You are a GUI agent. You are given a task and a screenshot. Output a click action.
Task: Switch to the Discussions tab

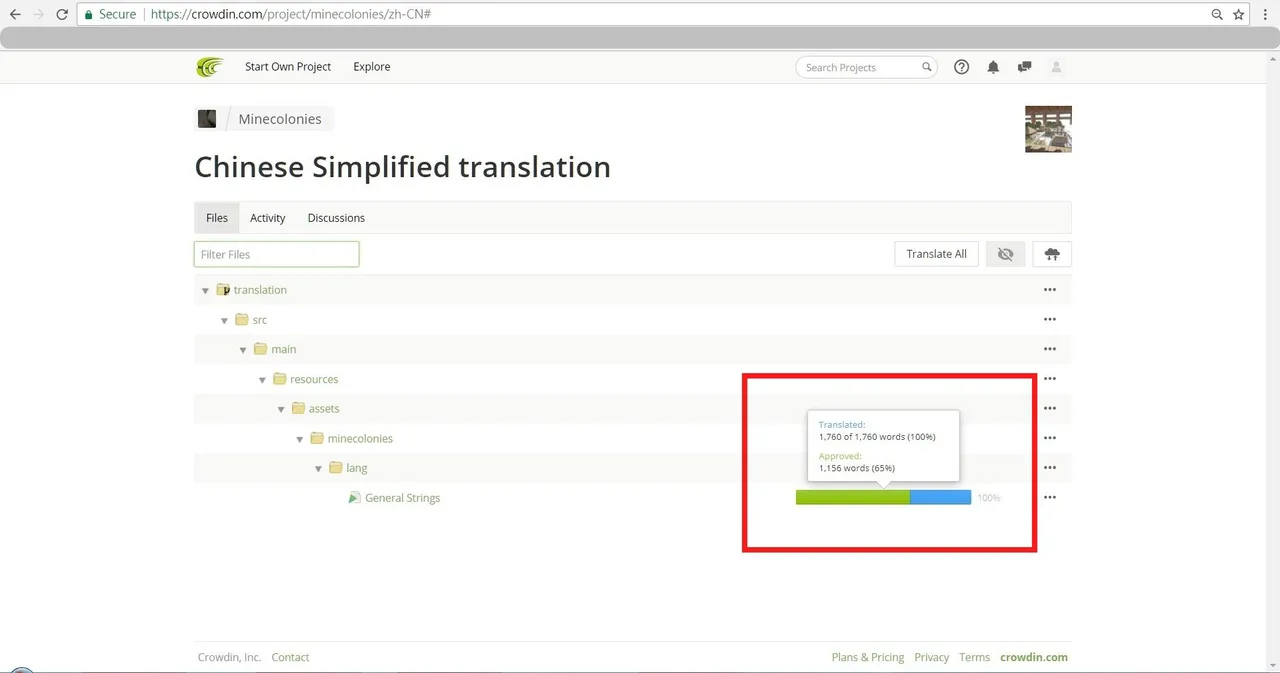pyautogui.click(x=336, y=218)
